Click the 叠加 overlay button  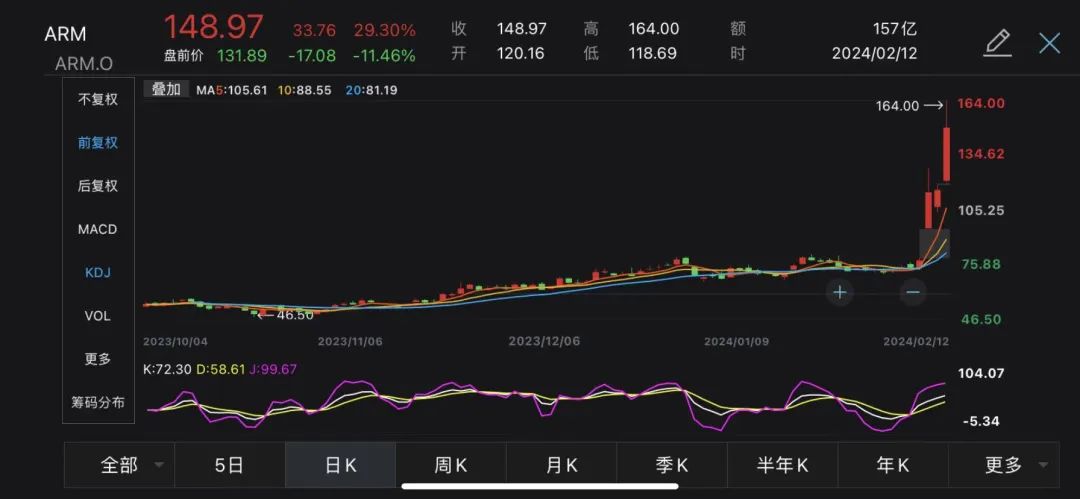click(x=166, y=89)
